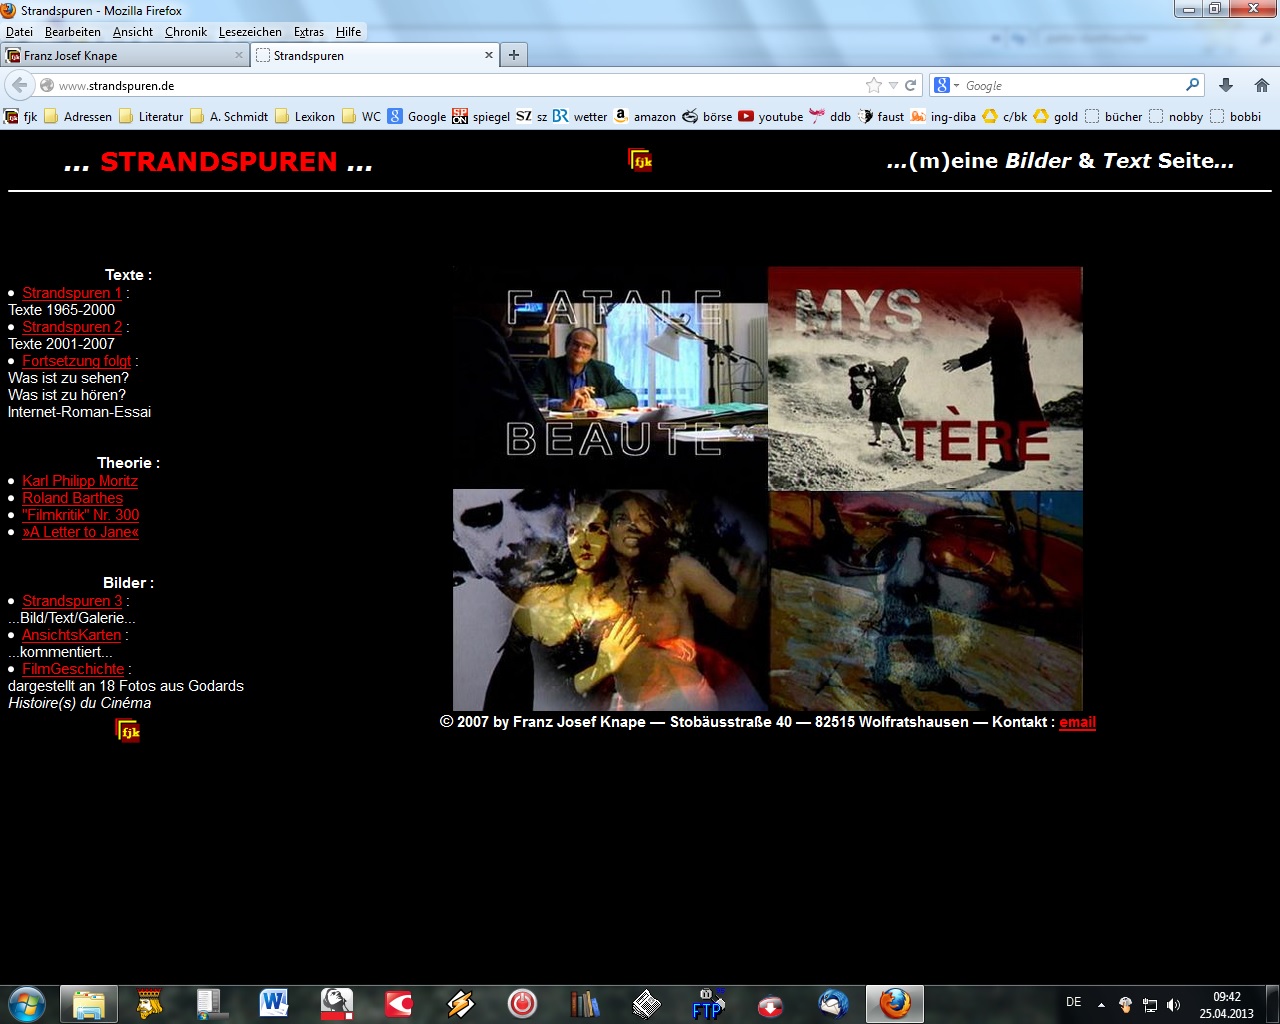Go to the Firefox home page icon
The width and height of the screenshot is (1280, 1024).
point(1262,86)
